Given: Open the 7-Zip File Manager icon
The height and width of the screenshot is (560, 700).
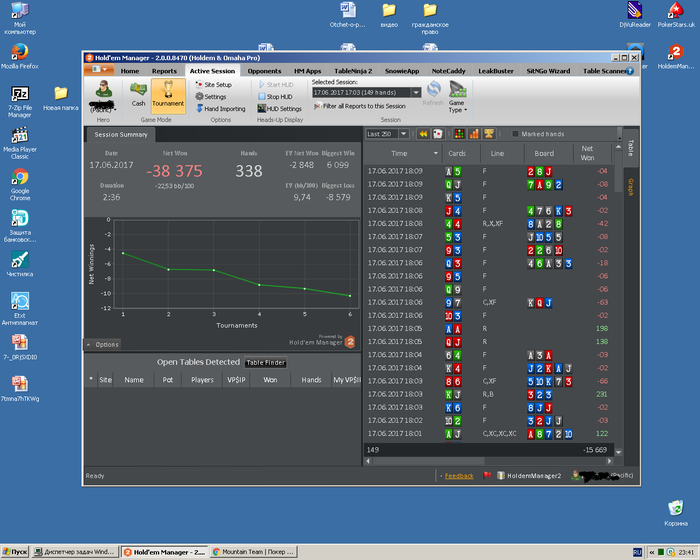Looking at the screenshot, I should click(20, 101).
